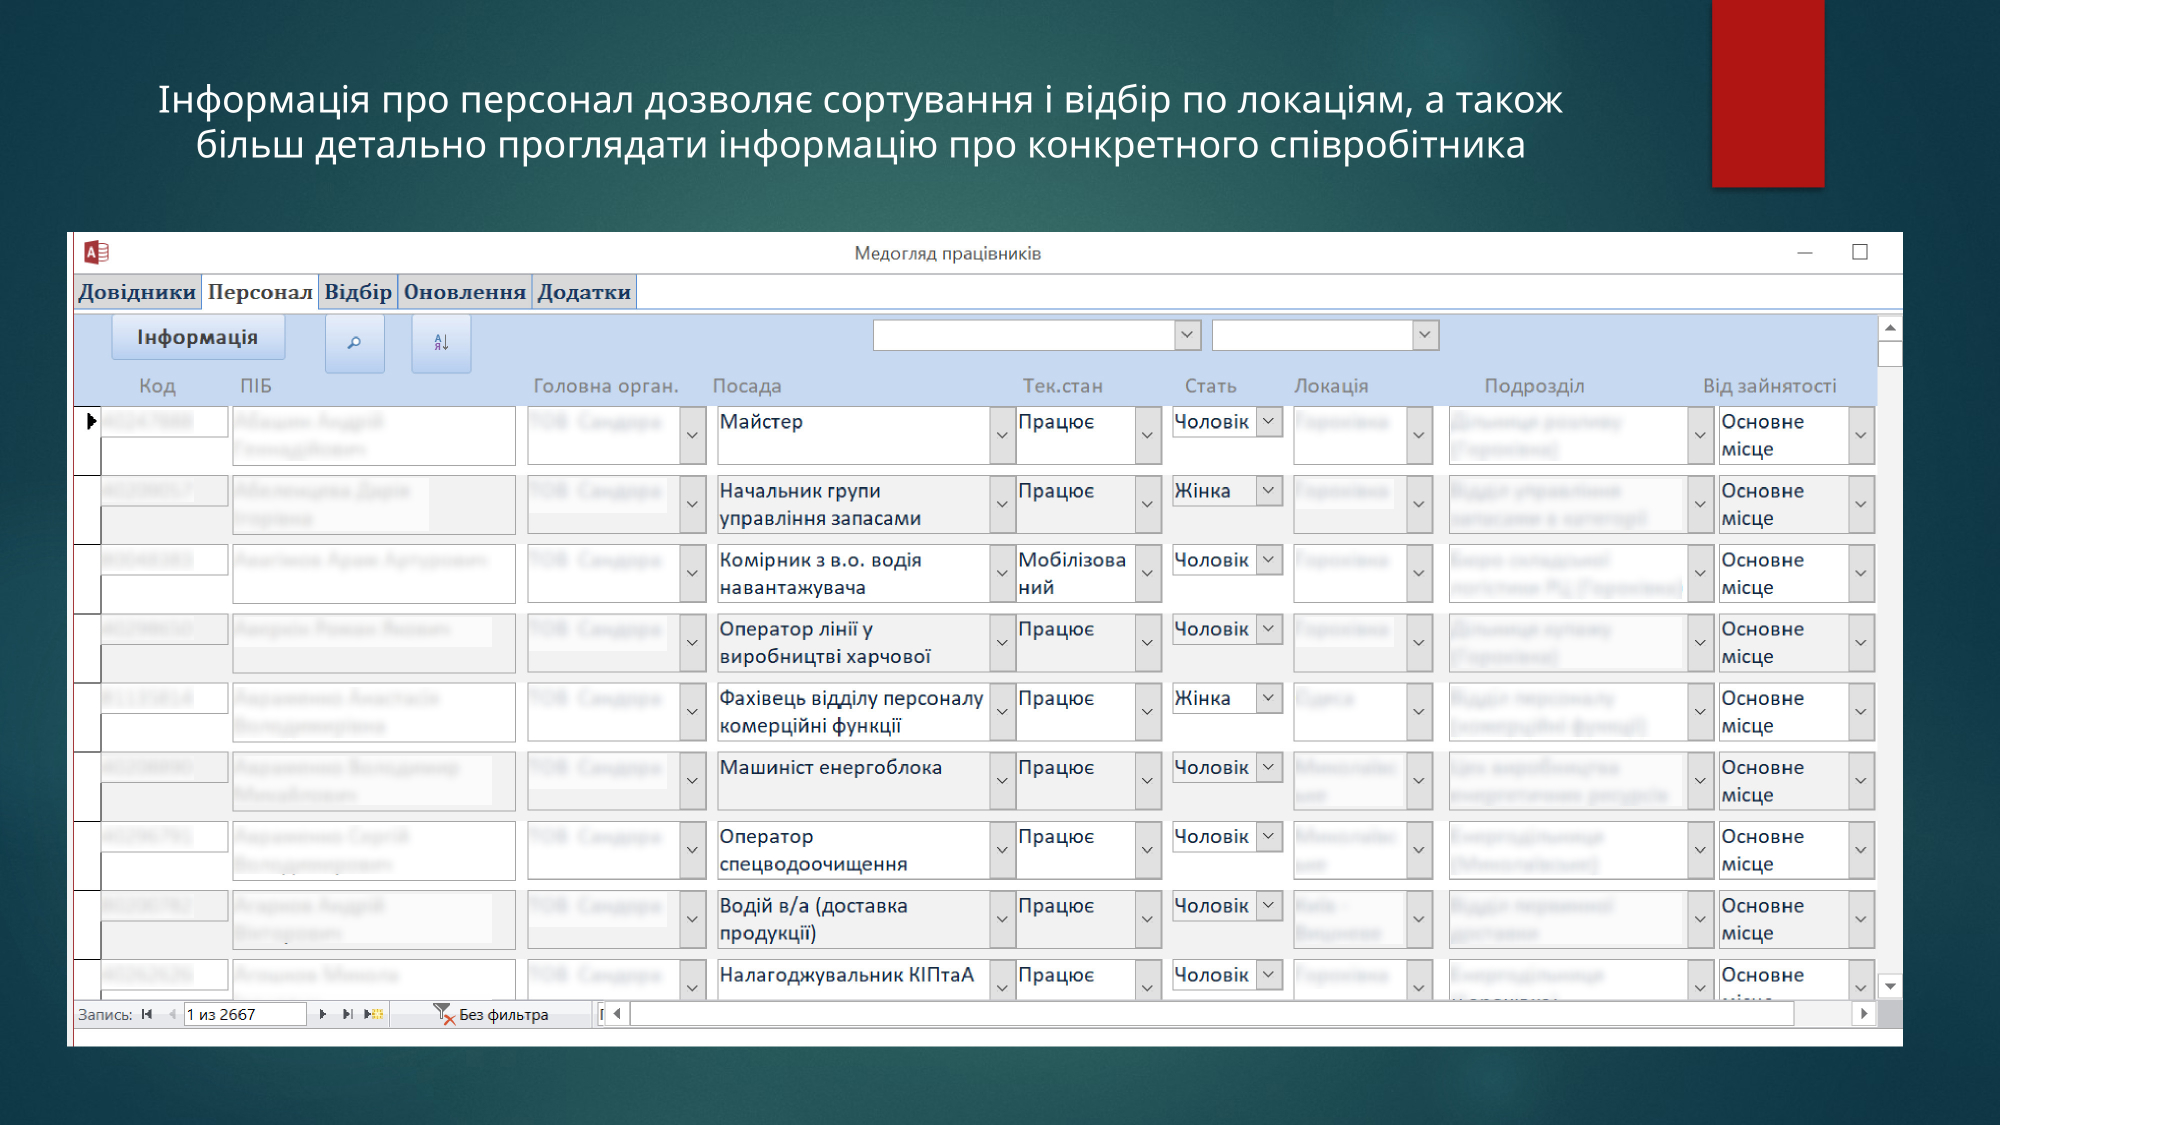Image resolution: width=2159 pixels, height=1125 pixels.
Task: Click the A-Z sort button
Action: tap(441, 343)
